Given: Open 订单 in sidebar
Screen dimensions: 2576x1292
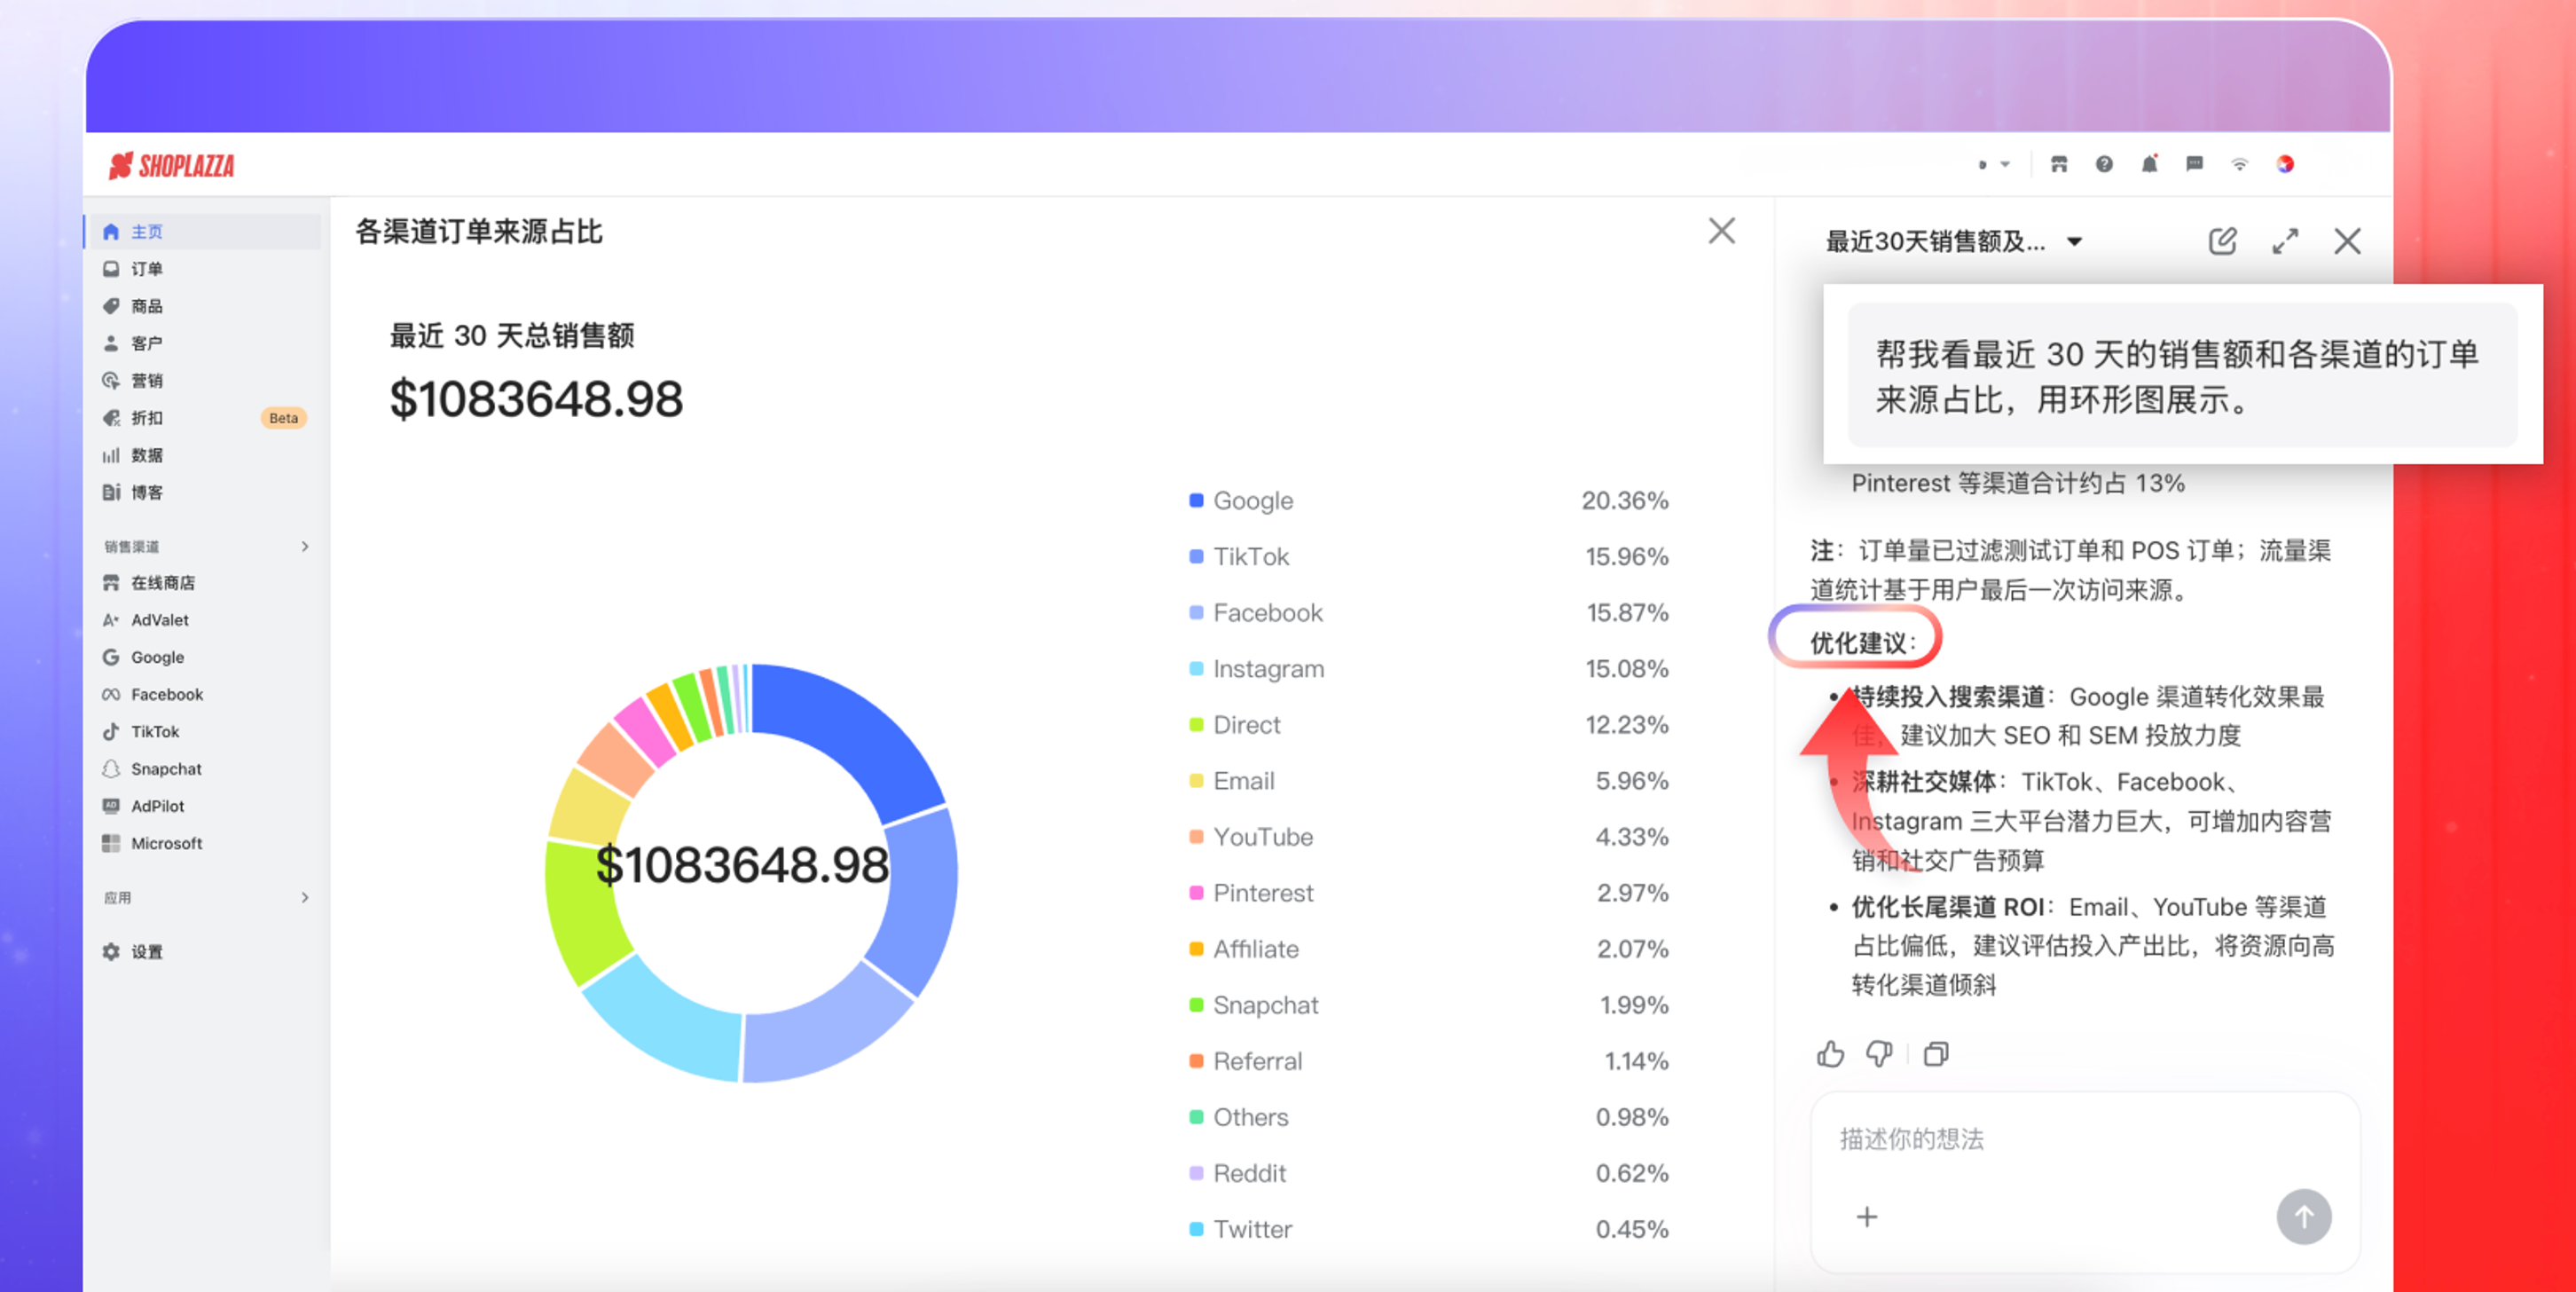Looking at the screenshot, I should click(204, 269).
